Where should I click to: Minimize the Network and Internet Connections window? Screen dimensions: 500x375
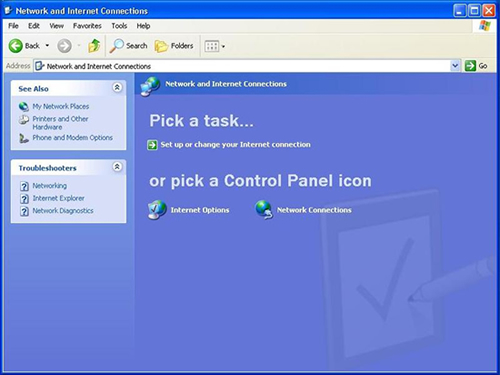(x=459, y=11)
